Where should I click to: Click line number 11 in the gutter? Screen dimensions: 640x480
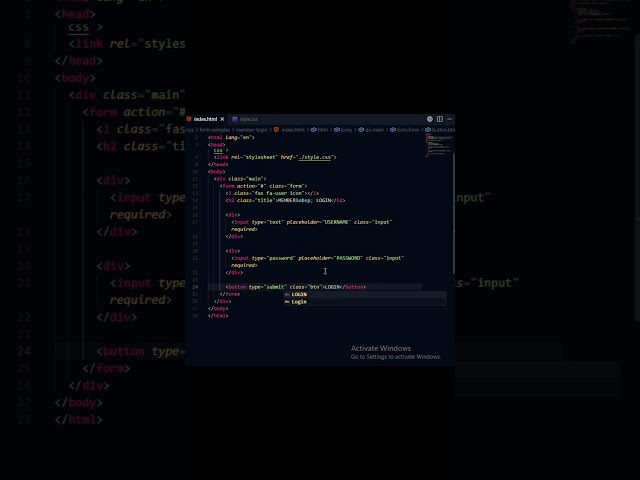195,179
